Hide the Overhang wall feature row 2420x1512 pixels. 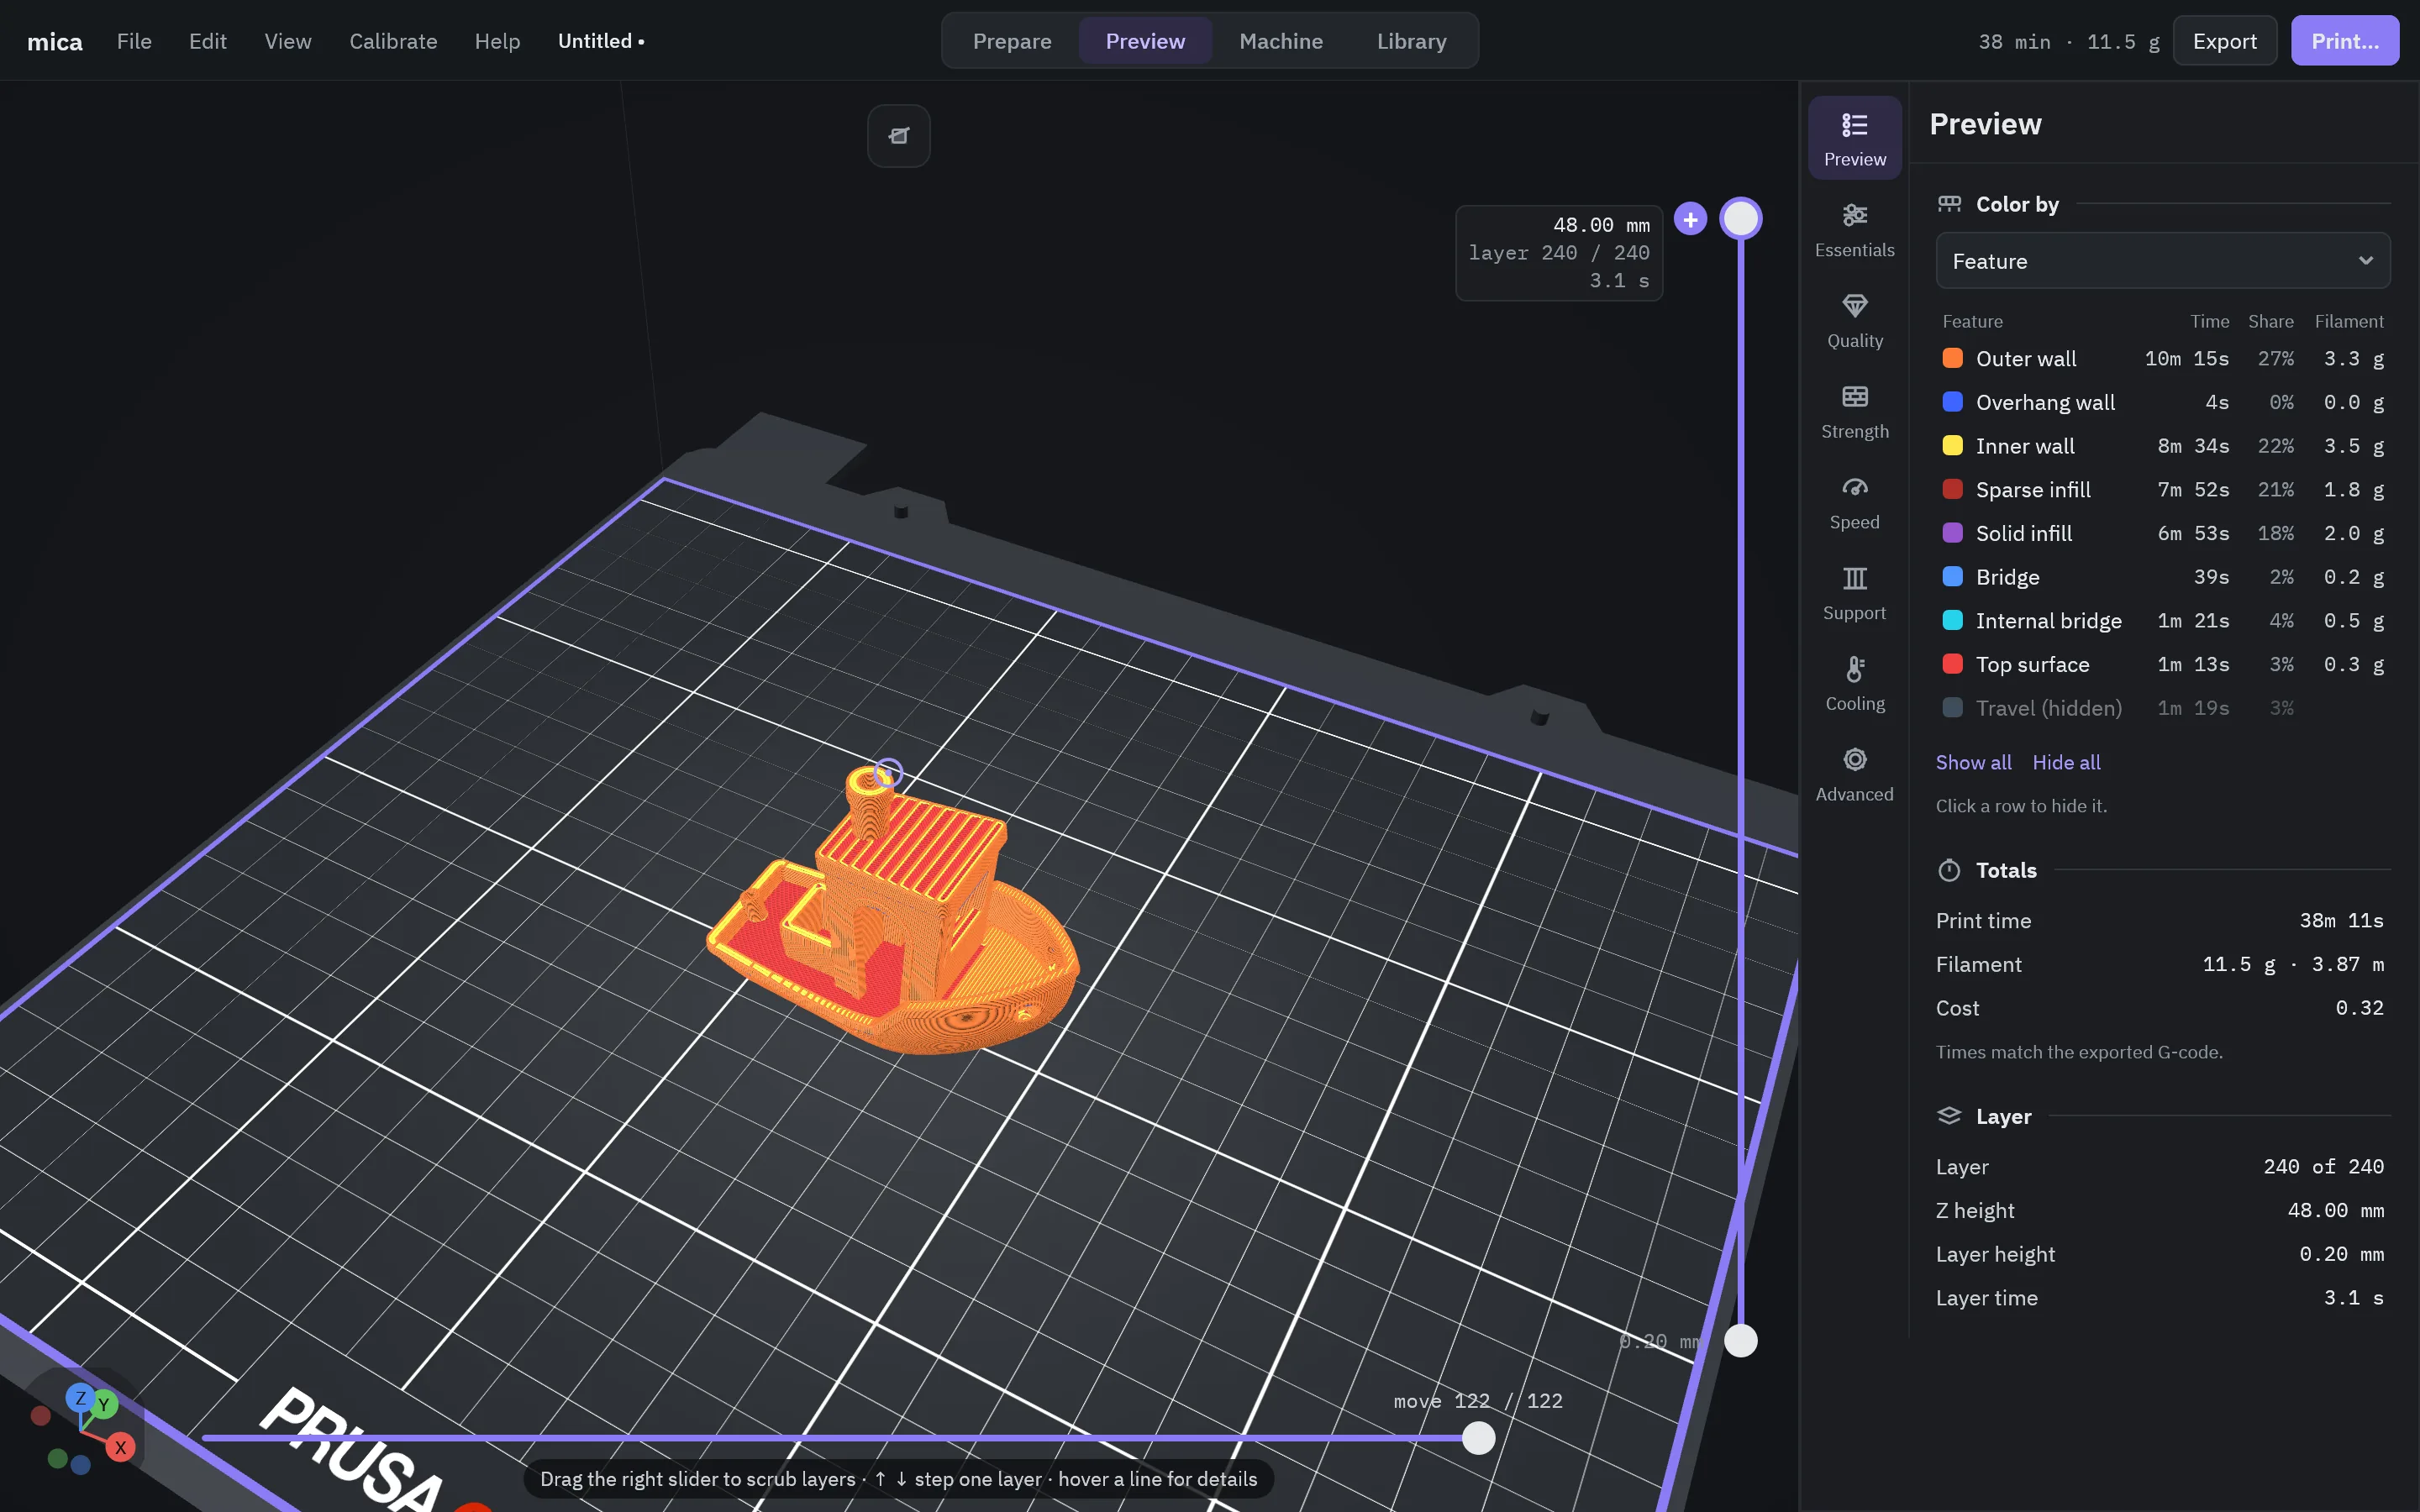[x=2162, y=402]
